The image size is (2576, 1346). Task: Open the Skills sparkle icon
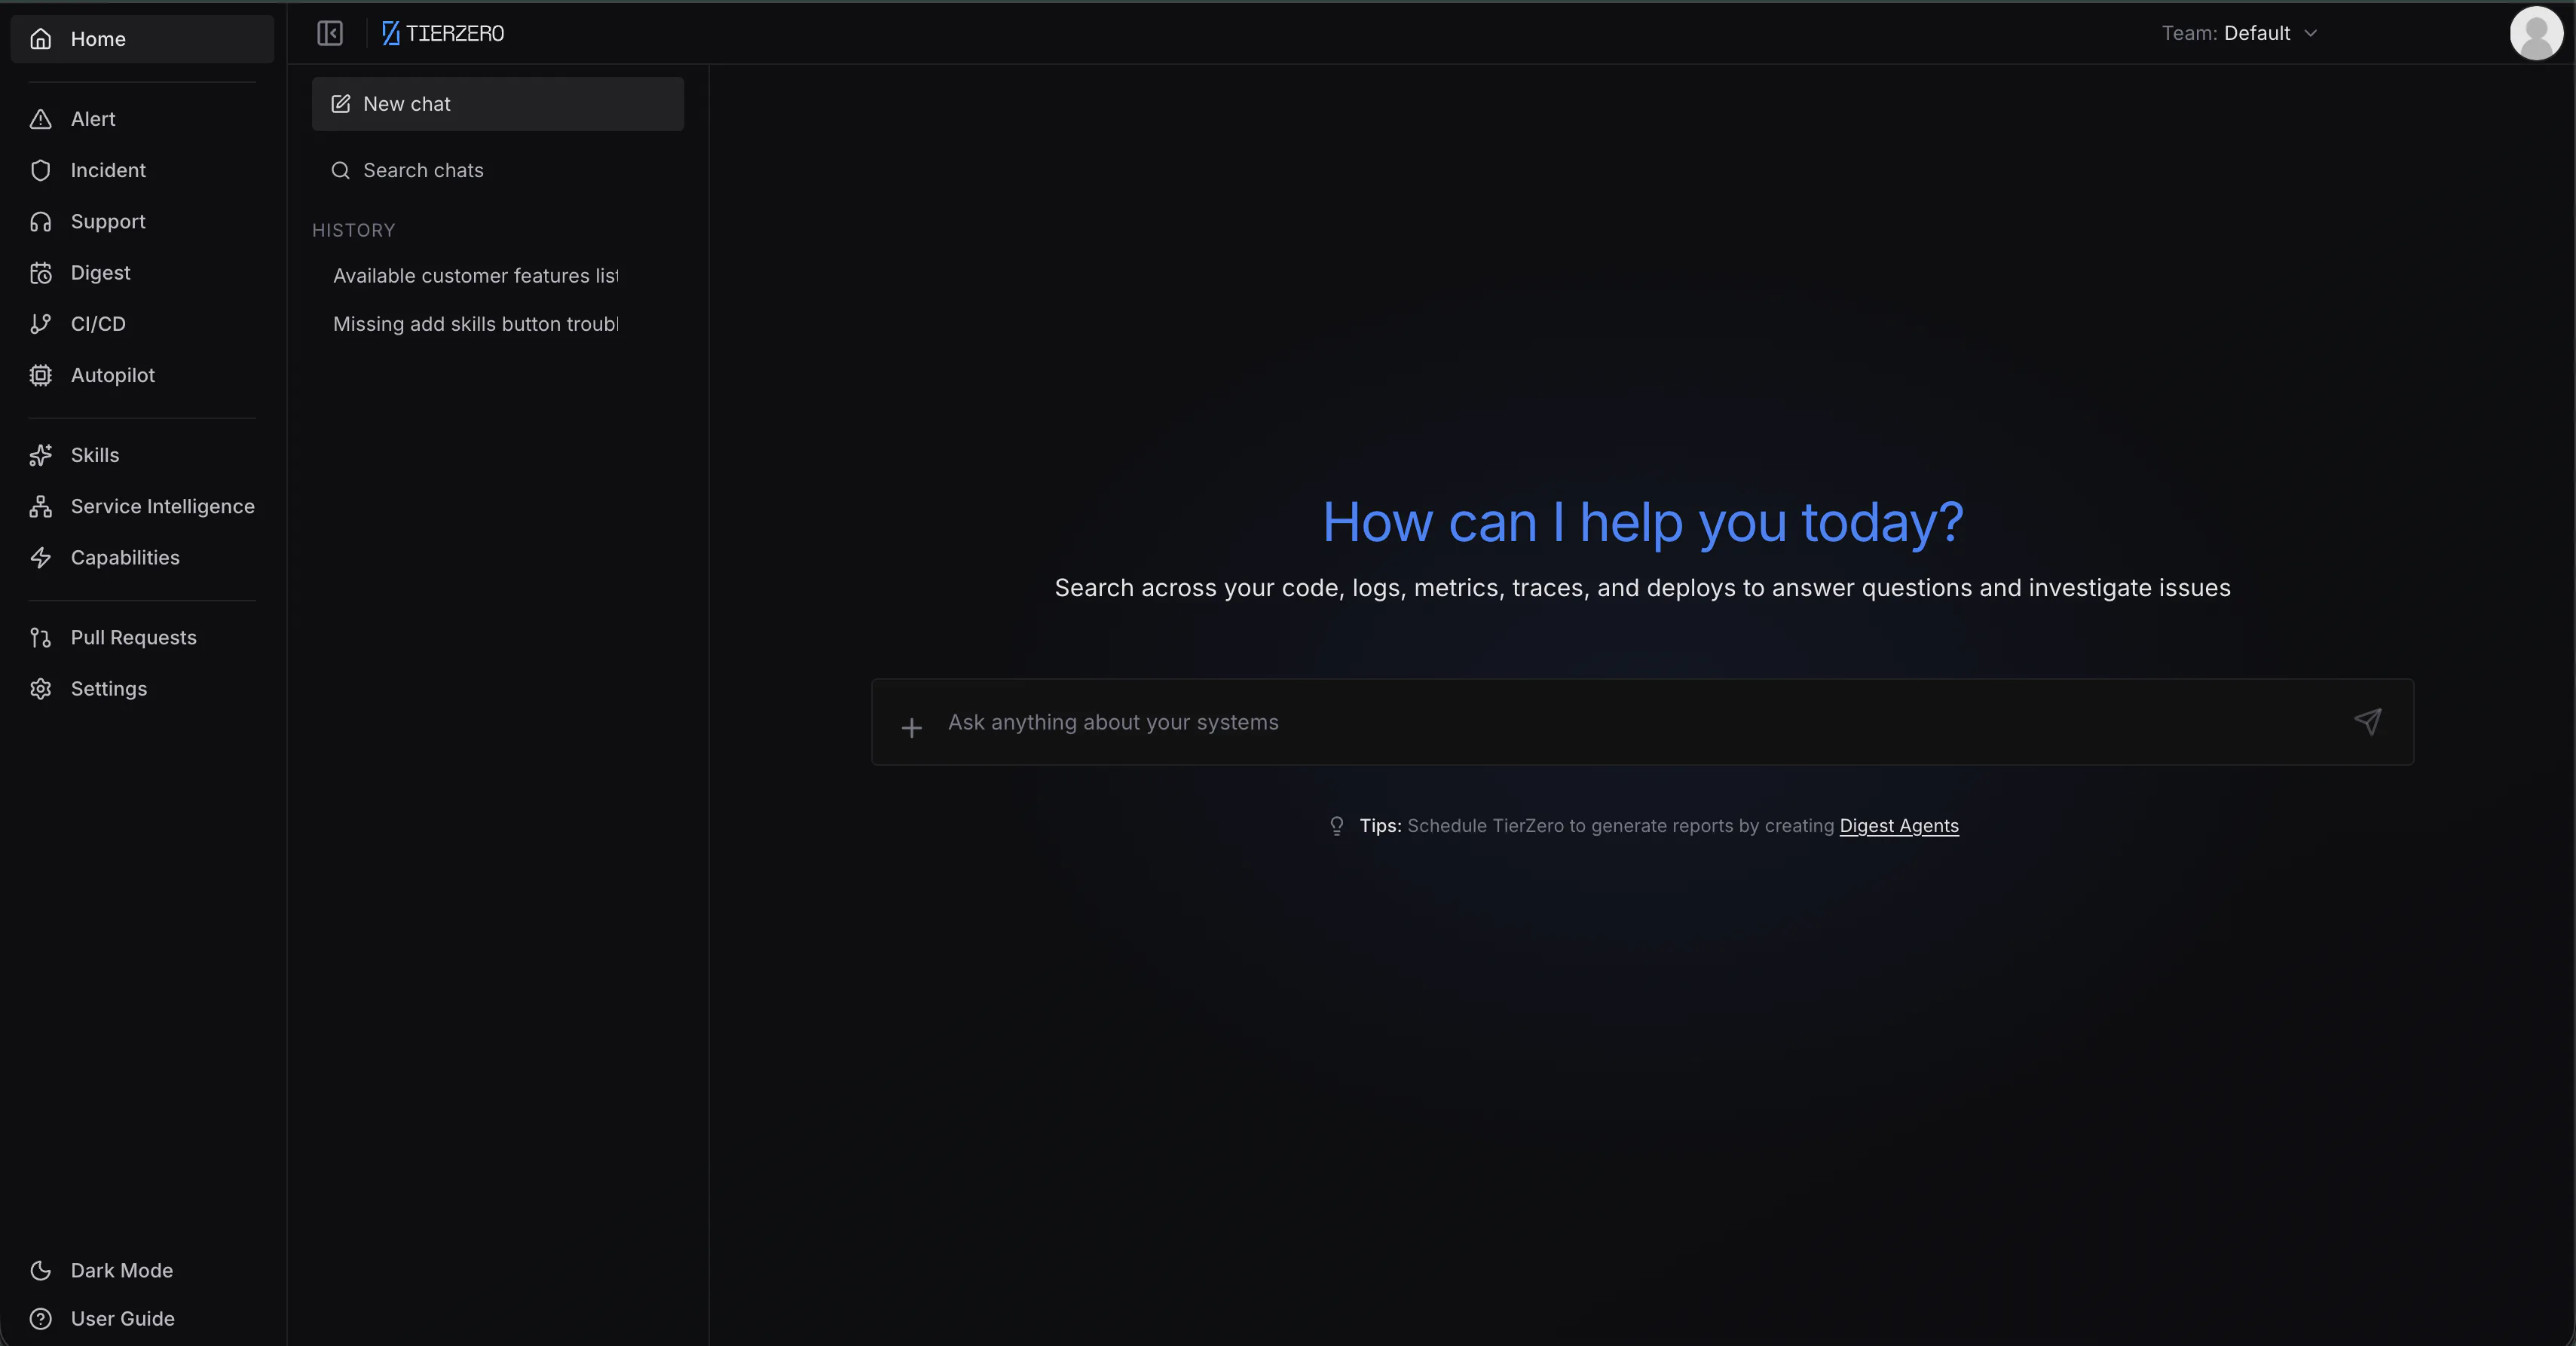(40, 455)
